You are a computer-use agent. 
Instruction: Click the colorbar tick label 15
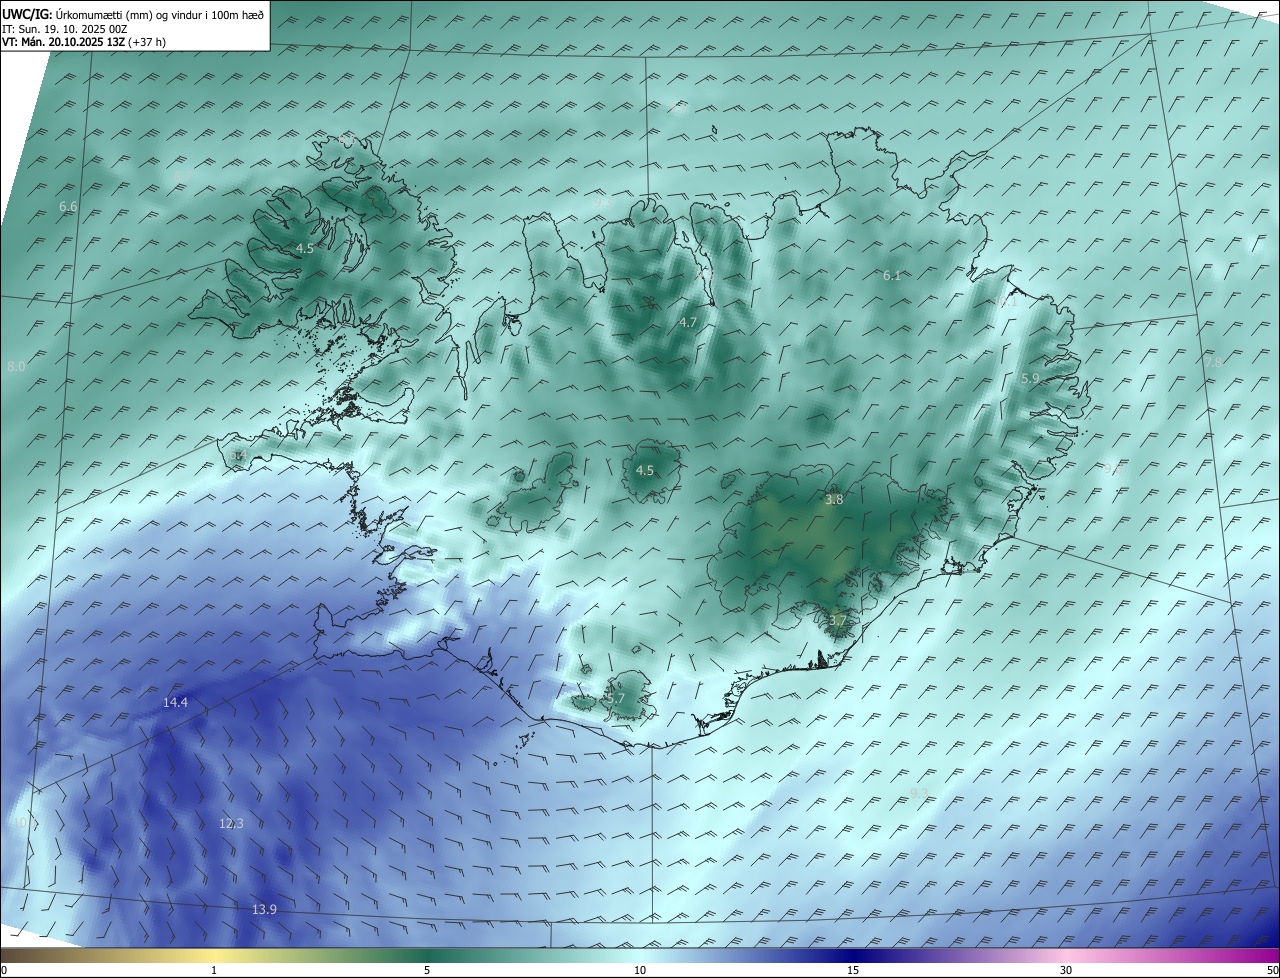[853, 970]
